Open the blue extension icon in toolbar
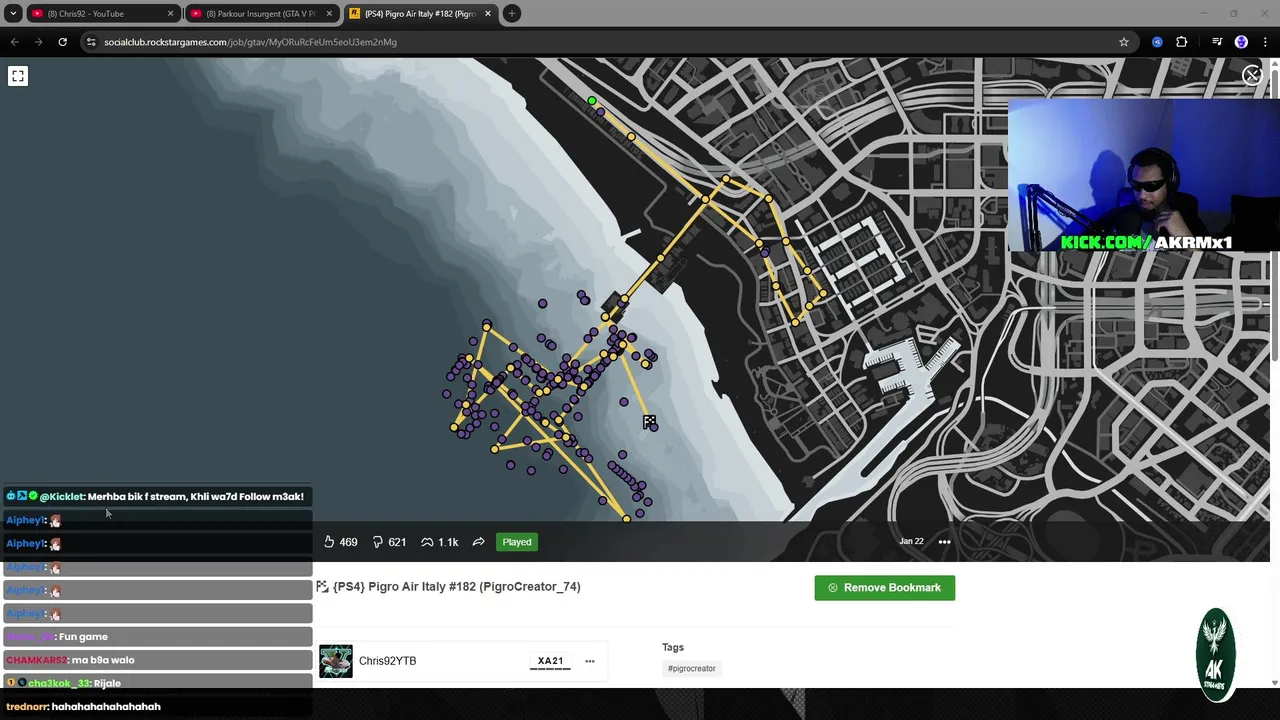Screen dimensions: 1280x720 point(1157,42)
